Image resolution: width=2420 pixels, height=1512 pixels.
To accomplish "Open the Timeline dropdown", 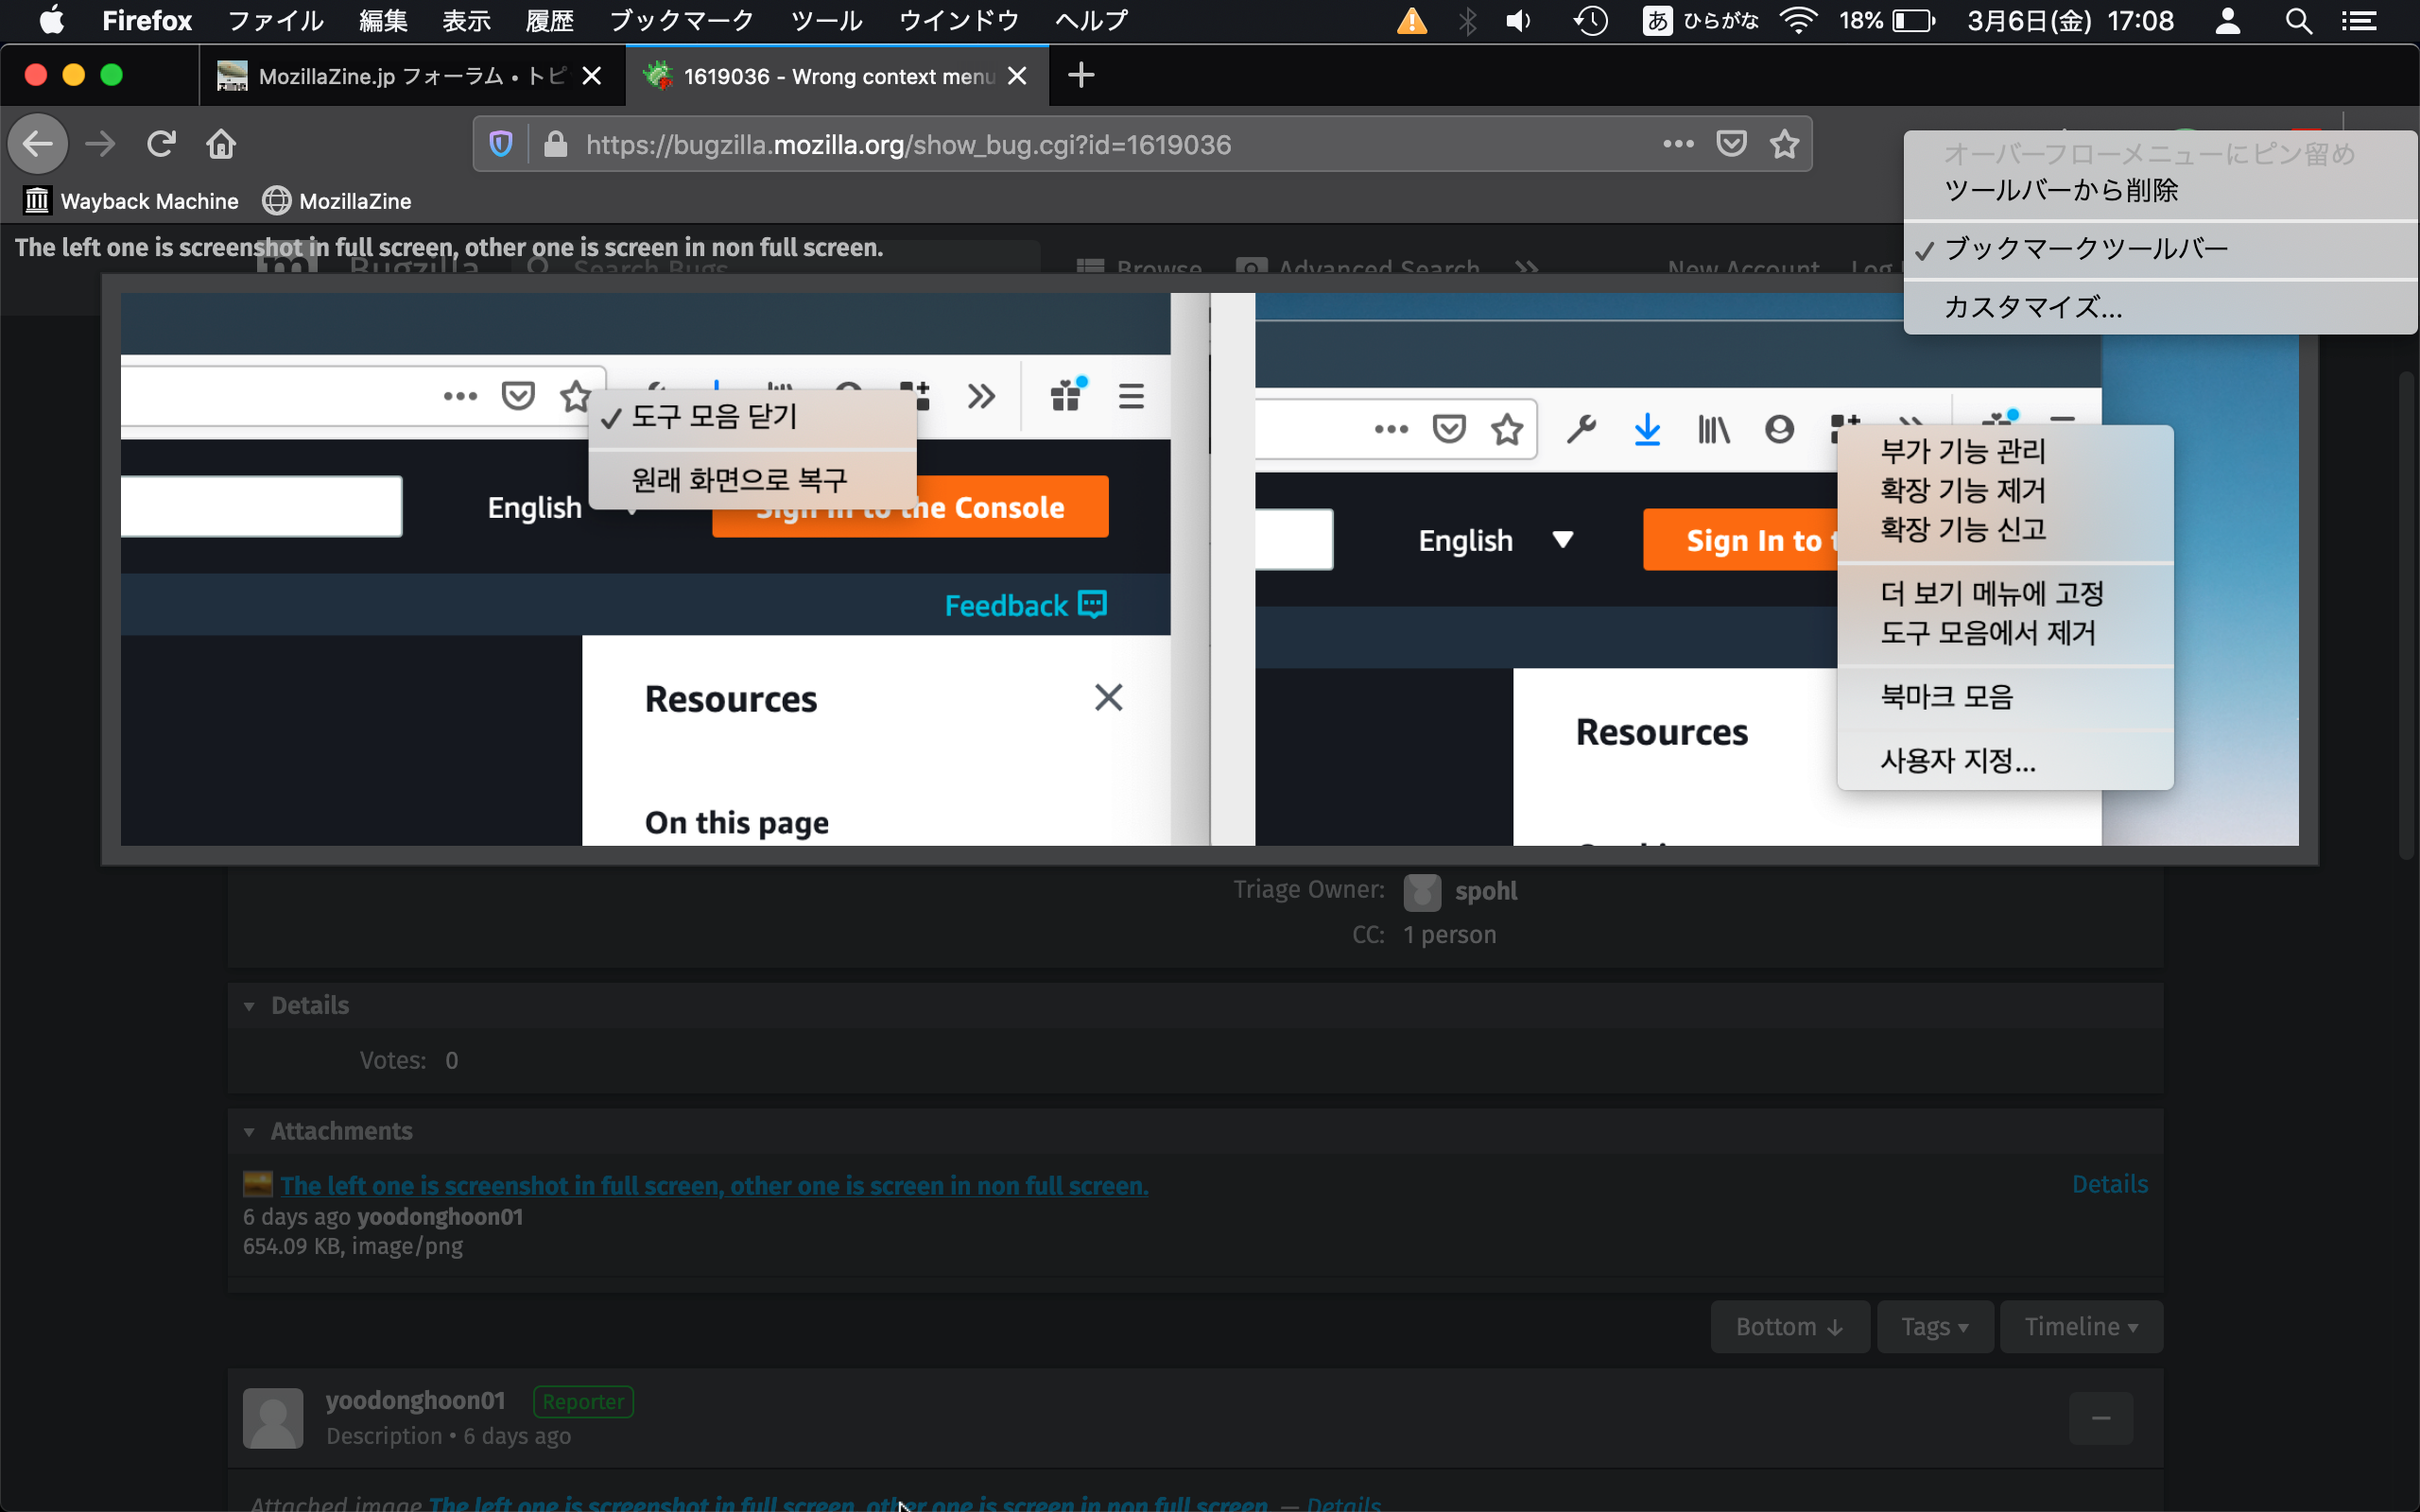I will [2080, 1327].
